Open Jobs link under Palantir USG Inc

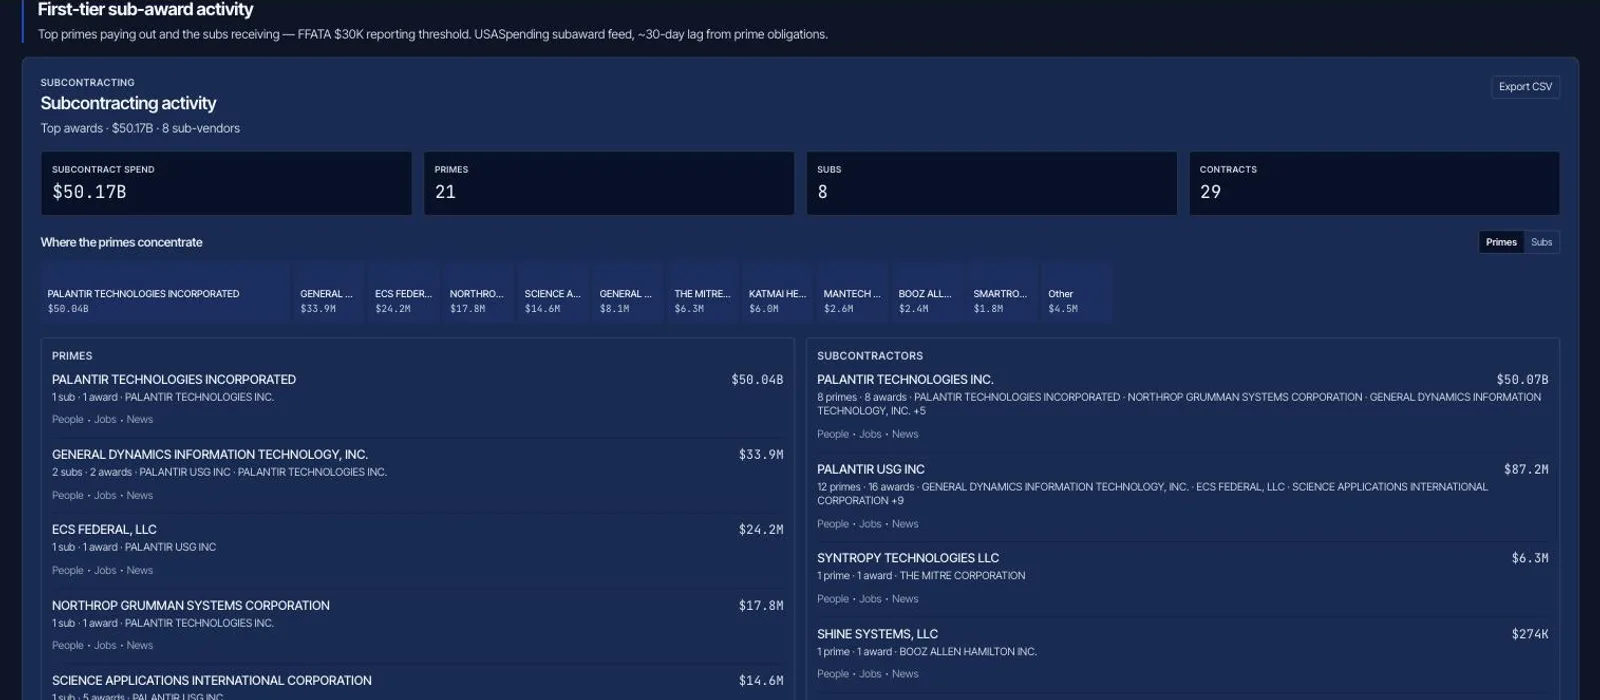coord(870,525)
